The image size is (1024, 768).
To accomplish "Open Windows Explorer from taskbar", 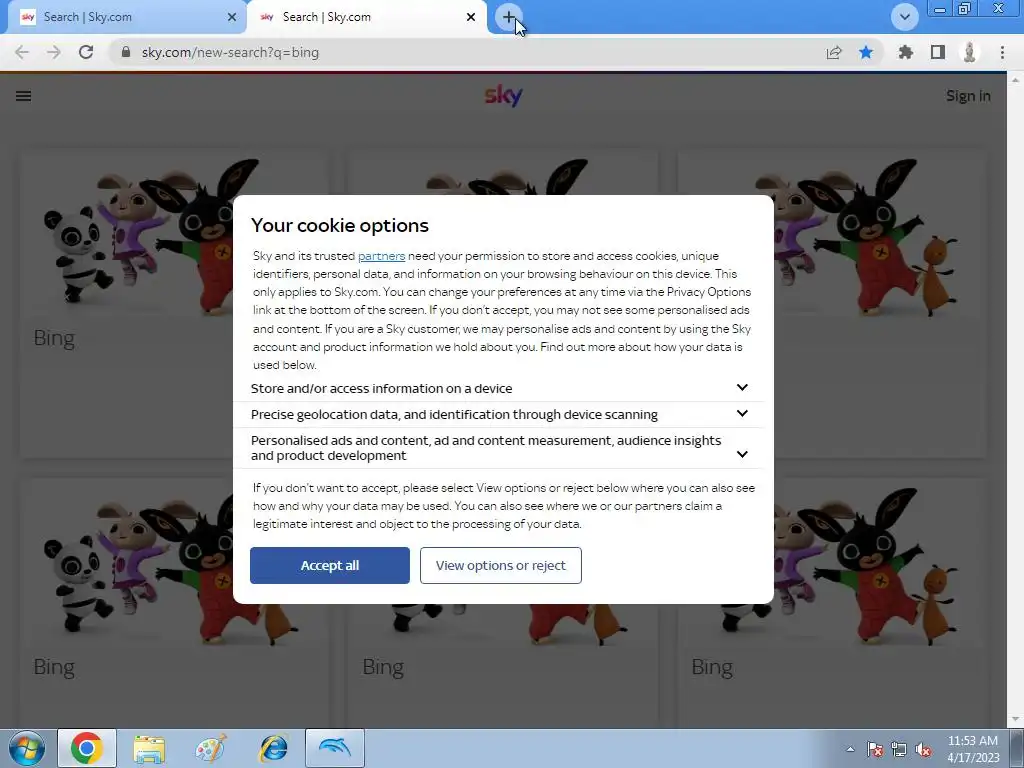I will coord(150,748).
